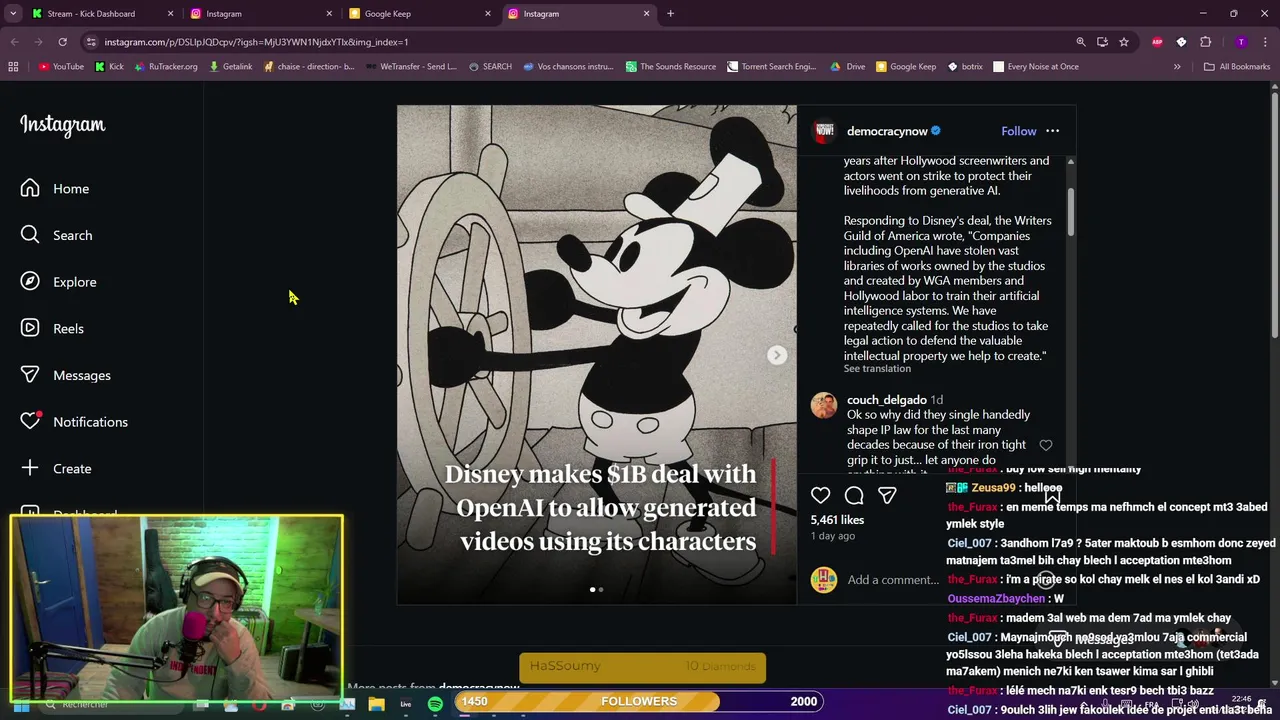Switch to the Stream - Kick Dashboard tab
The height and width of the screenshot is (720, 1280).
103,13
